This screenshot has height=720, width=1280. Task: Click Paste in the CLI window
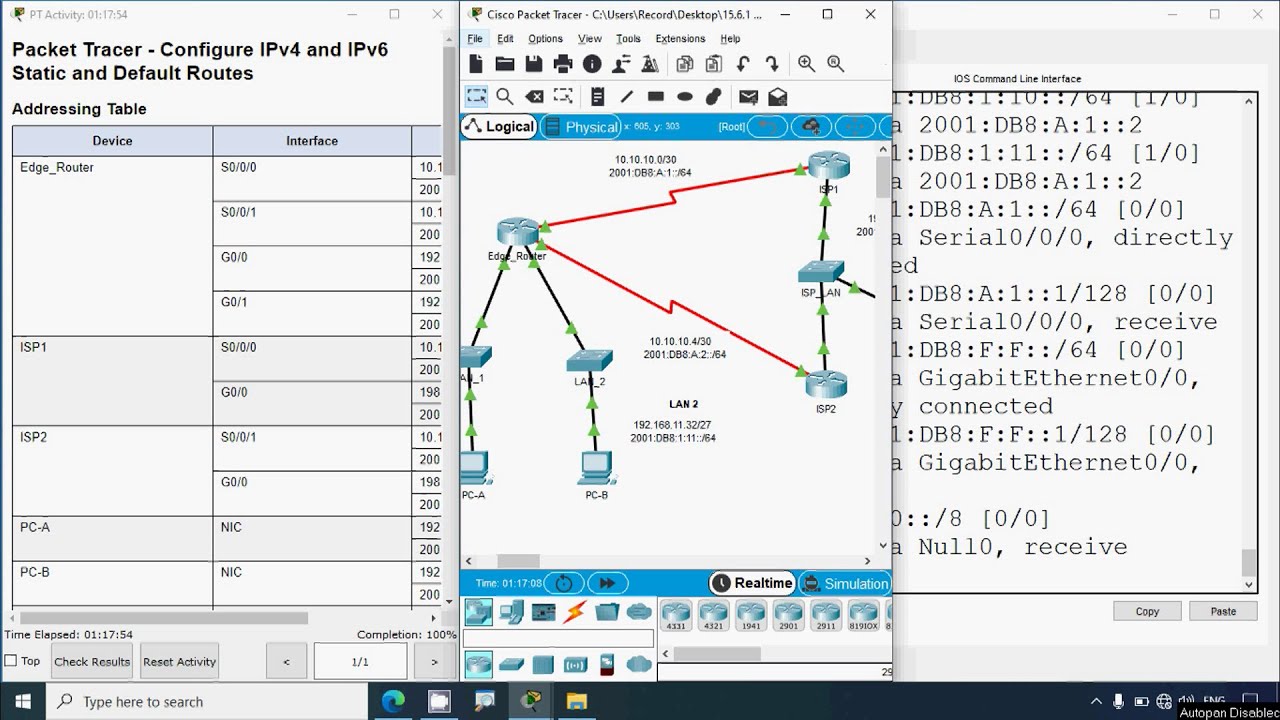(x=1223, y=611)
